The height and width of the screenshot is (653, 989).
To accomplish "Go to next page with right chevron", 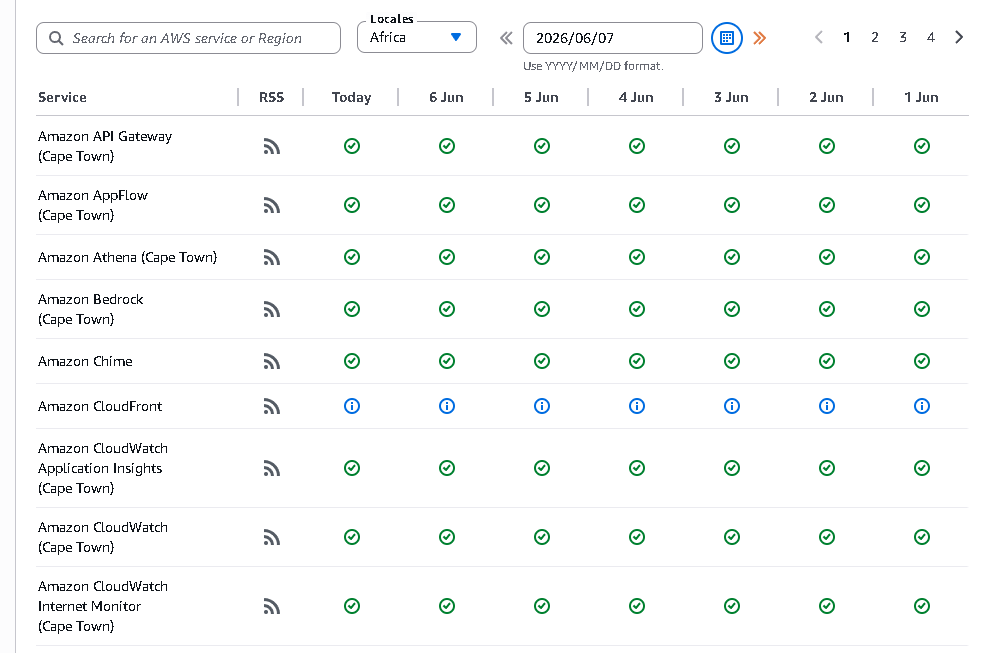I will point(959,37).
